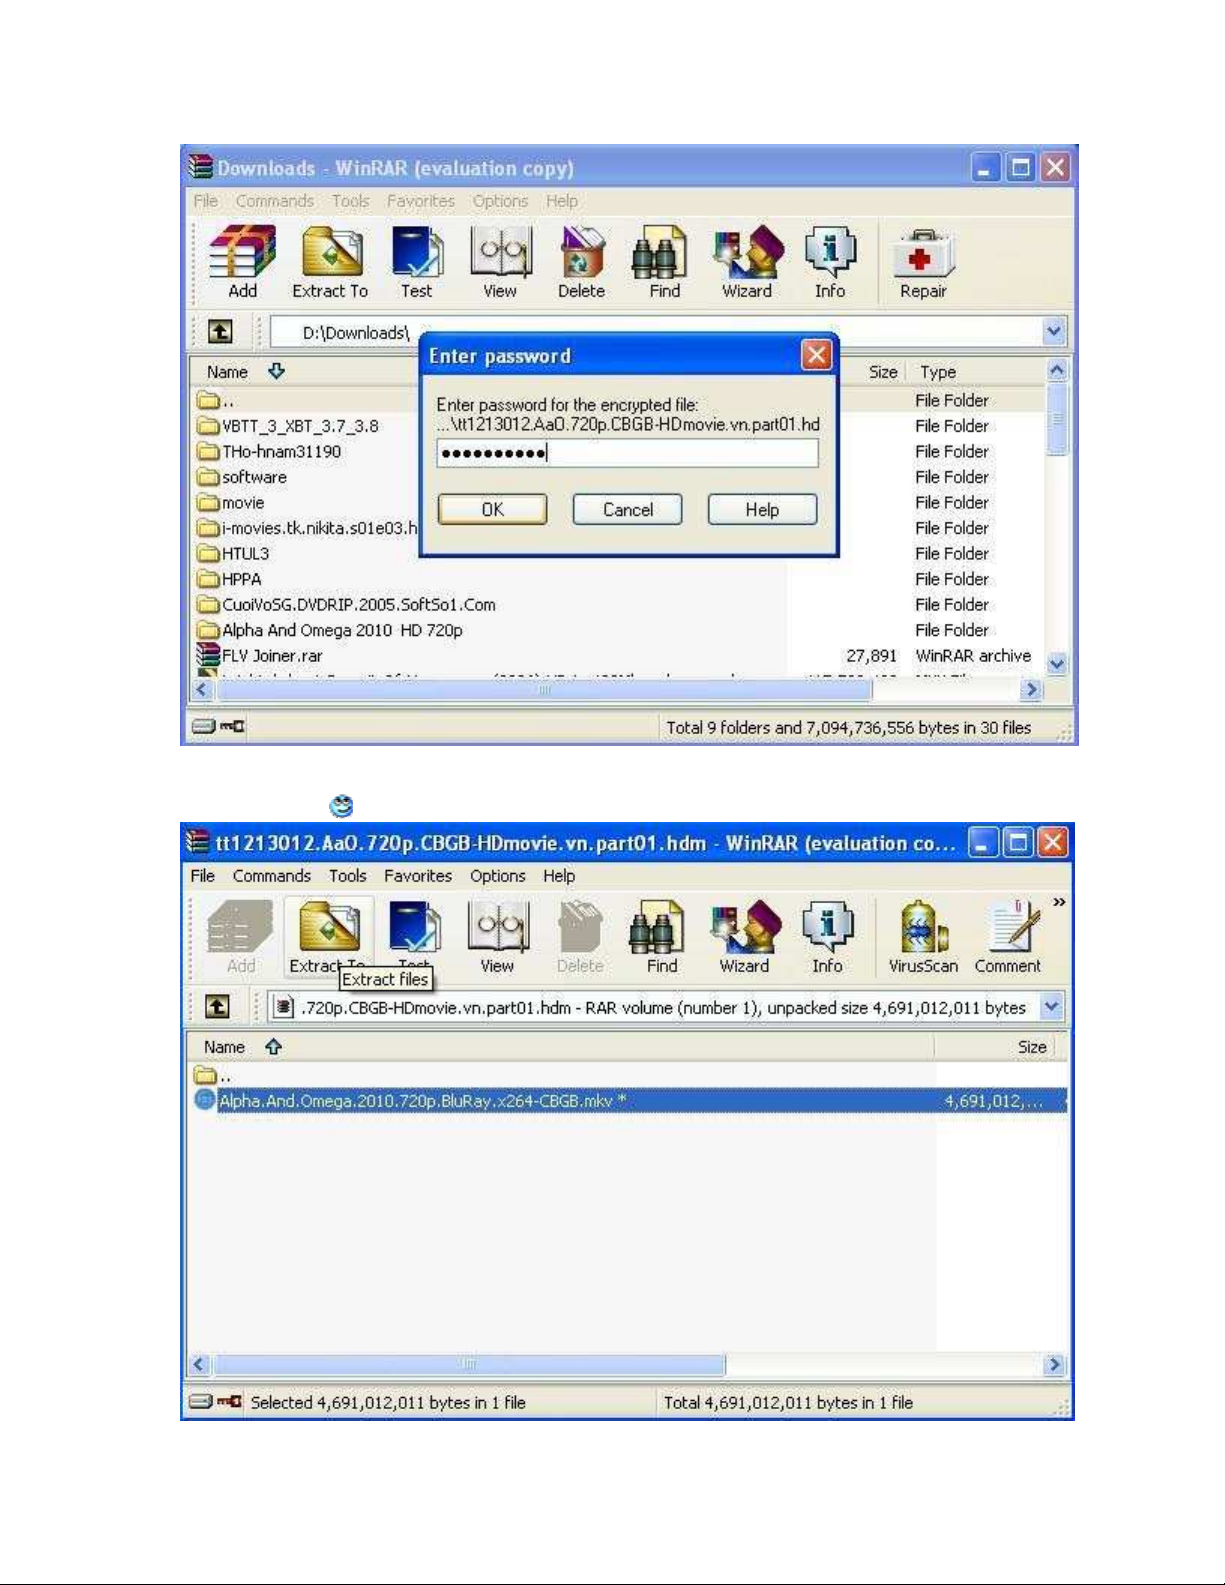Image resolution: width=1225 pixels, height=1585 pixels.
Task: Click the horizontal scrollbar in the part01.hdm window
Action: tap(470, 1365)
